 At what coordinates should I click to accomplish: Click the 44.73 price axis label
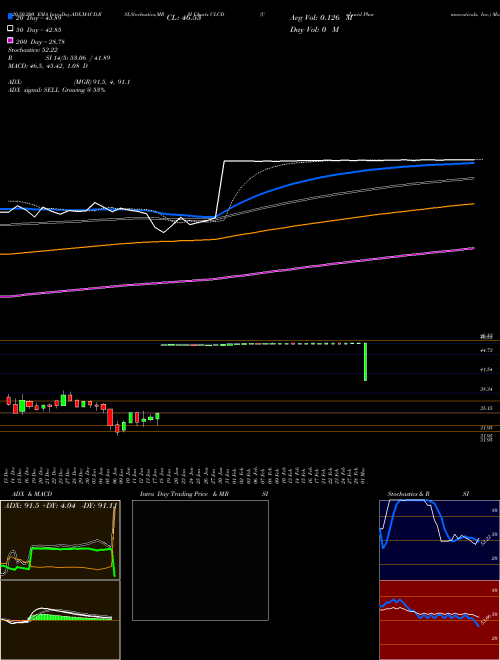click(x=487, y=350)
